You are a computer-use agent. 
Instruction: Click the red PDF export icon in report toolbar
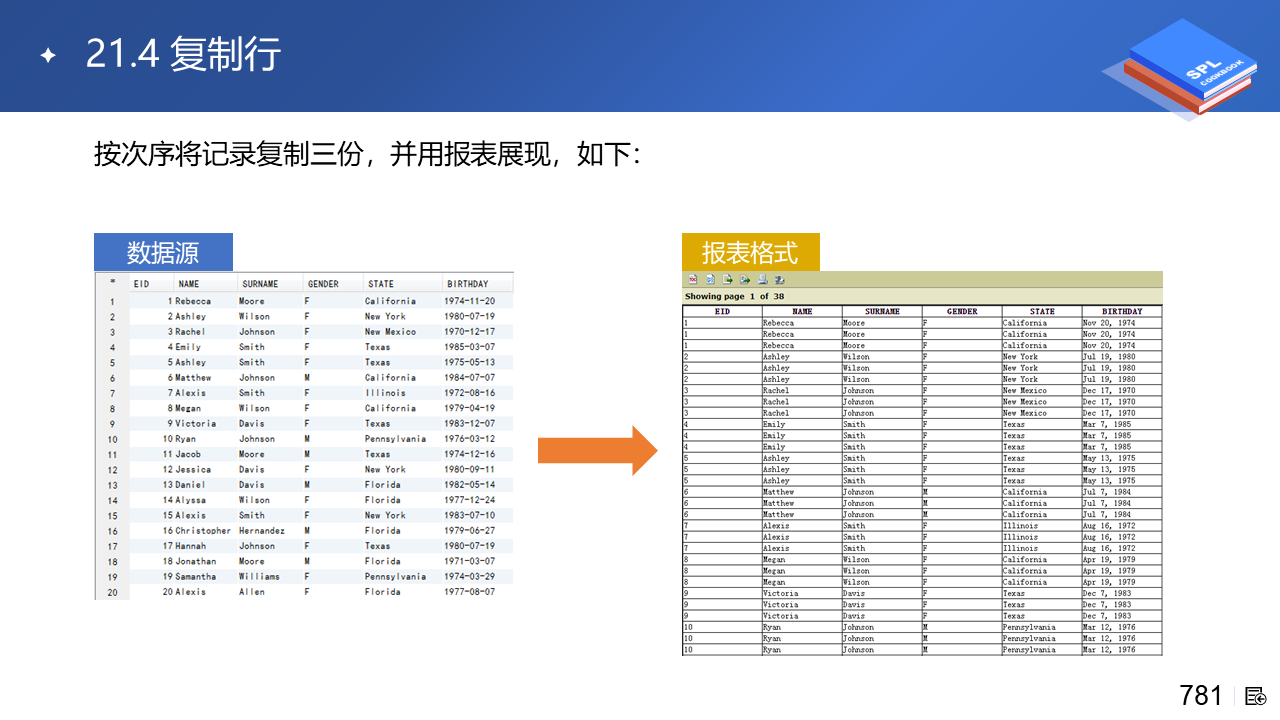click(x=692, y=280)
